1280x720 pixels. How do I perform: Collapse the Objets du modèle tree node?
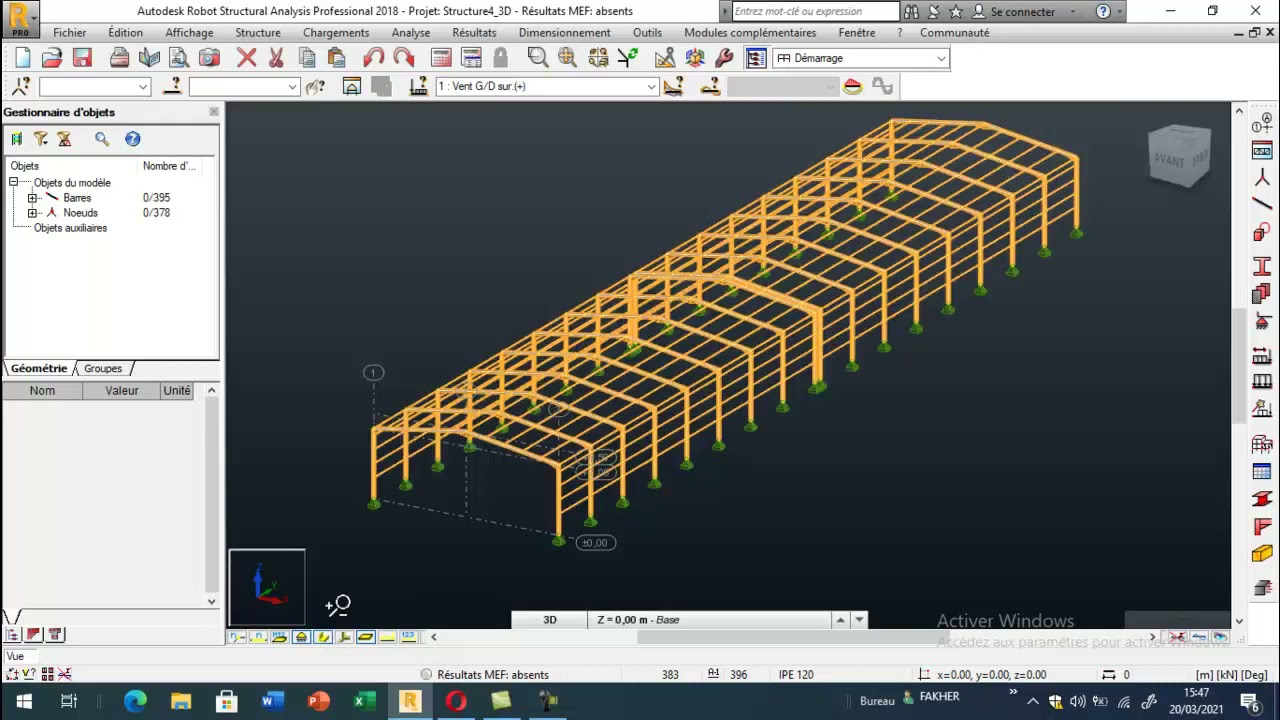coord(14,182)
